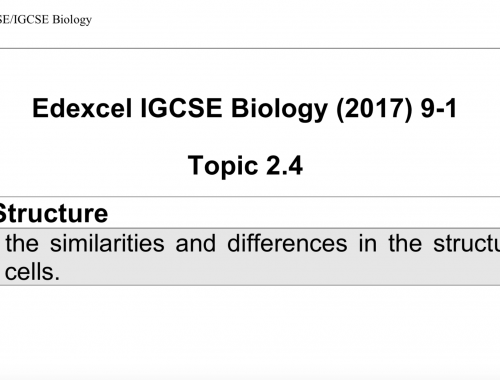The image size is (500, 380).
Task: Click the word "Topic" in the subtitle
Action: [223, 166]
